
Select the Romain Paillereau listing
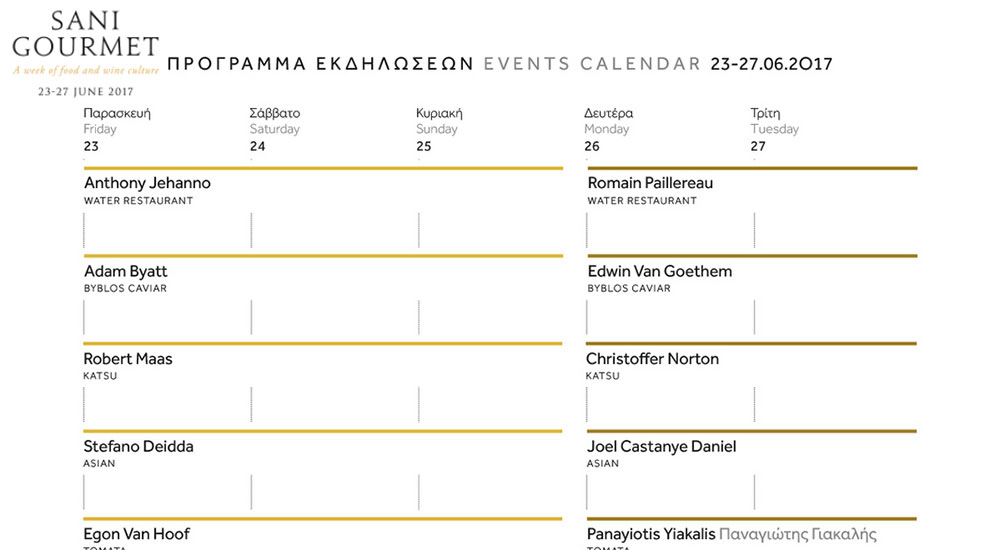[650, 183]
